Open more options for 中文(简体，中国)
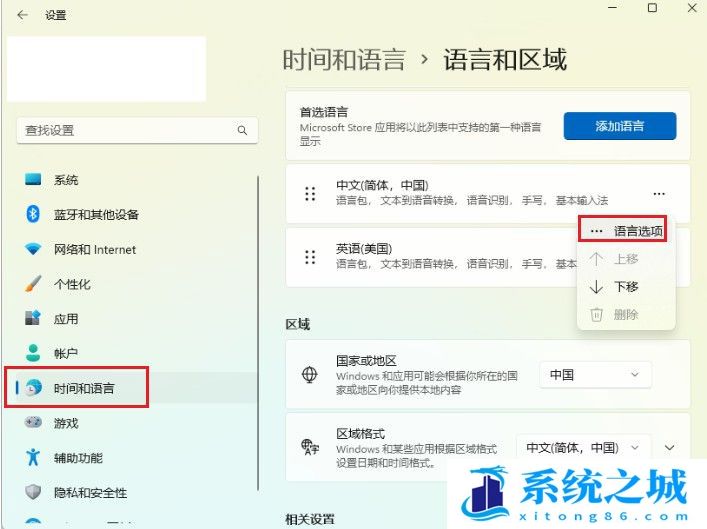This screenshot has height=529, width=707. 658,193
